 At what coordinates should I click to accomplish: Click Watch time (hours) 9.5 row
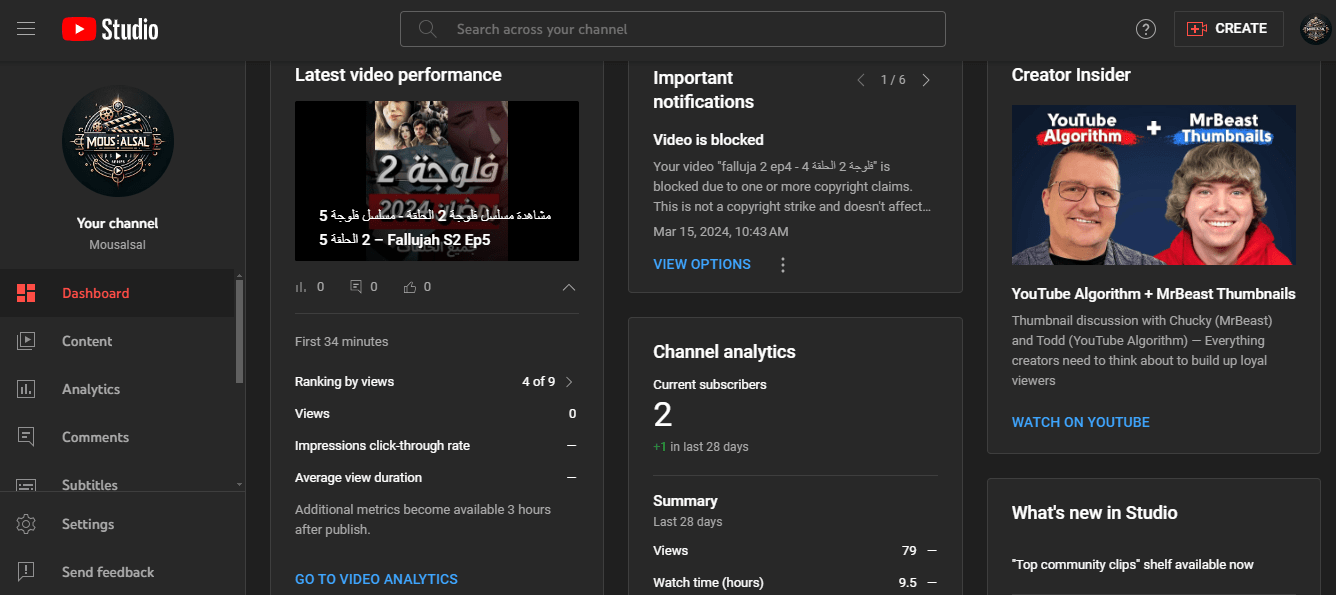point(795,583)
